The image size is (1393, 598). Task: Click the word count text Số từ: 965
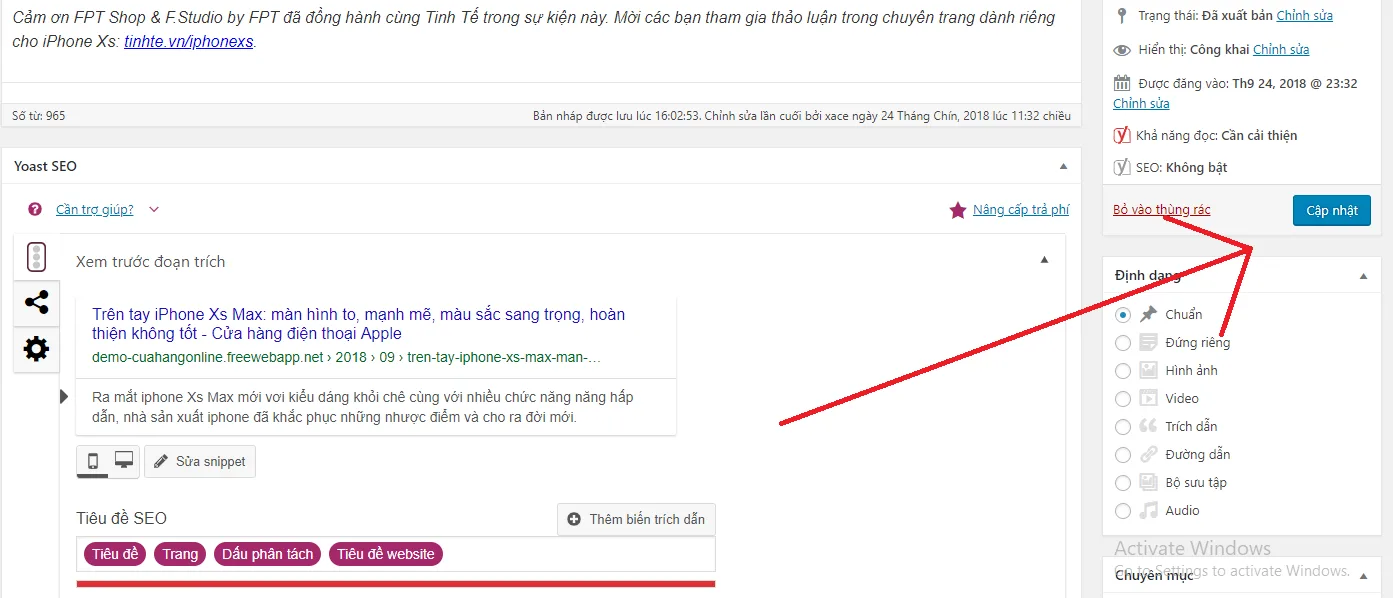39,116
